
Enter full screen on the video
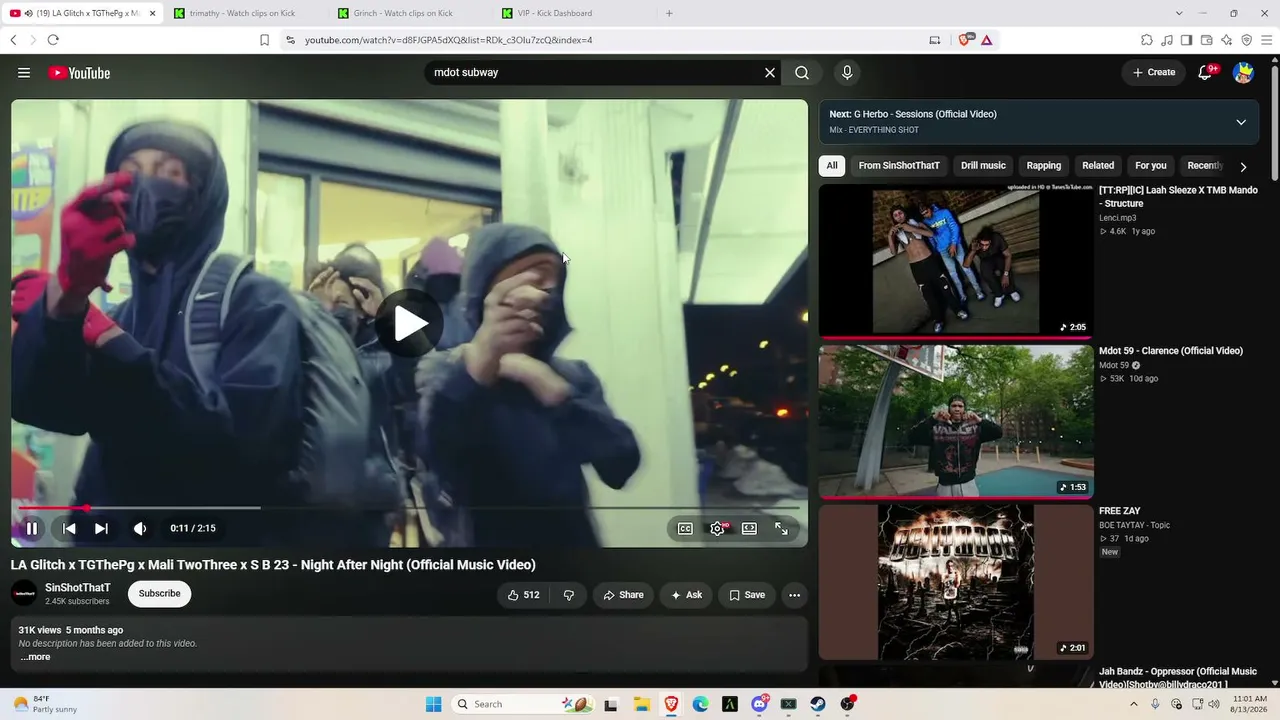(781, 529)
